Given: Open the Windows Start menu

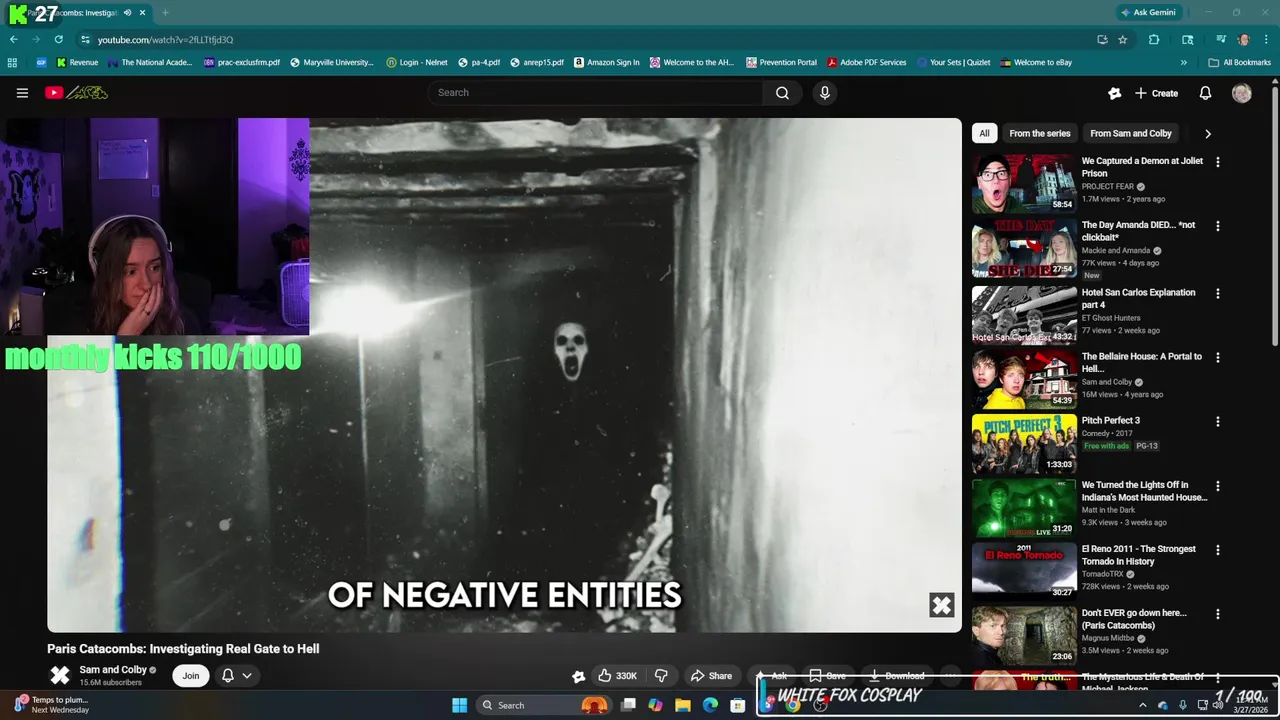Looking at the screenshot, I should 459,705.
